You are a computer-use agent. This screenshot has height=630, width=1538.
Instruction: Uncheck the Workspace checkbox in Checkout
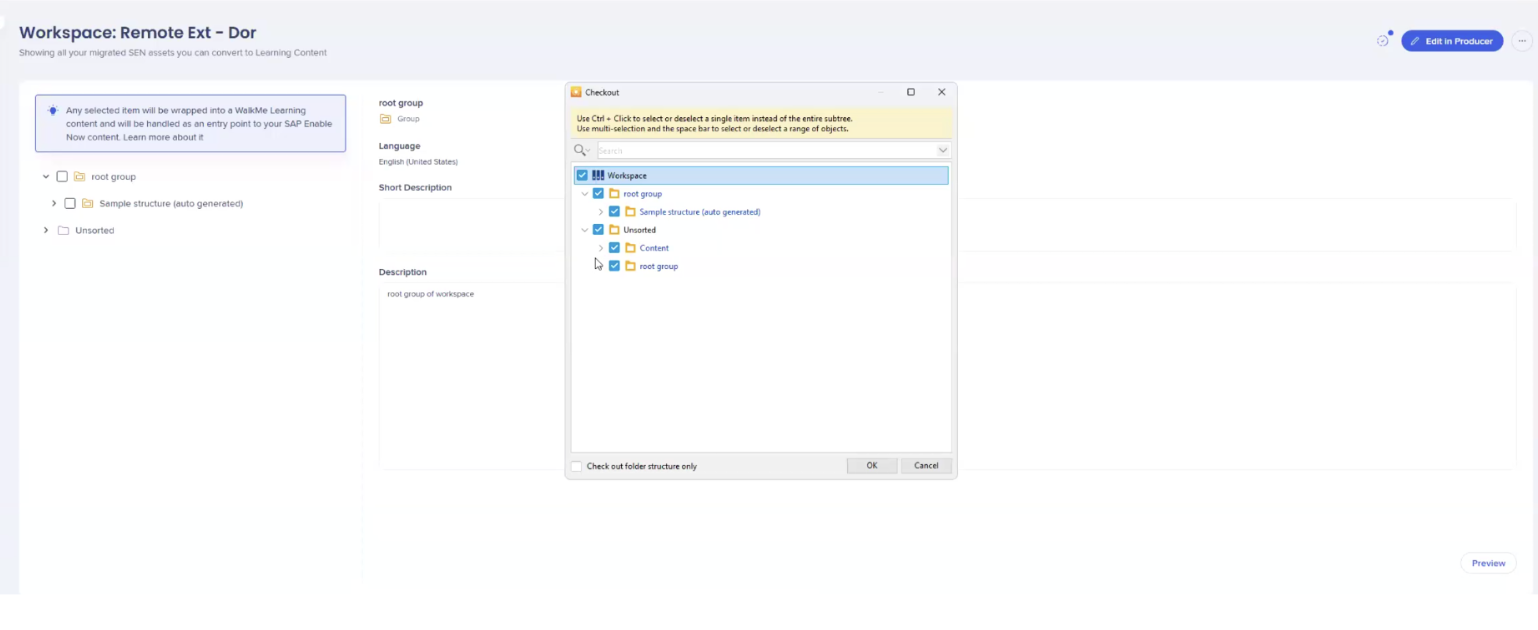(x=582, y=176)
